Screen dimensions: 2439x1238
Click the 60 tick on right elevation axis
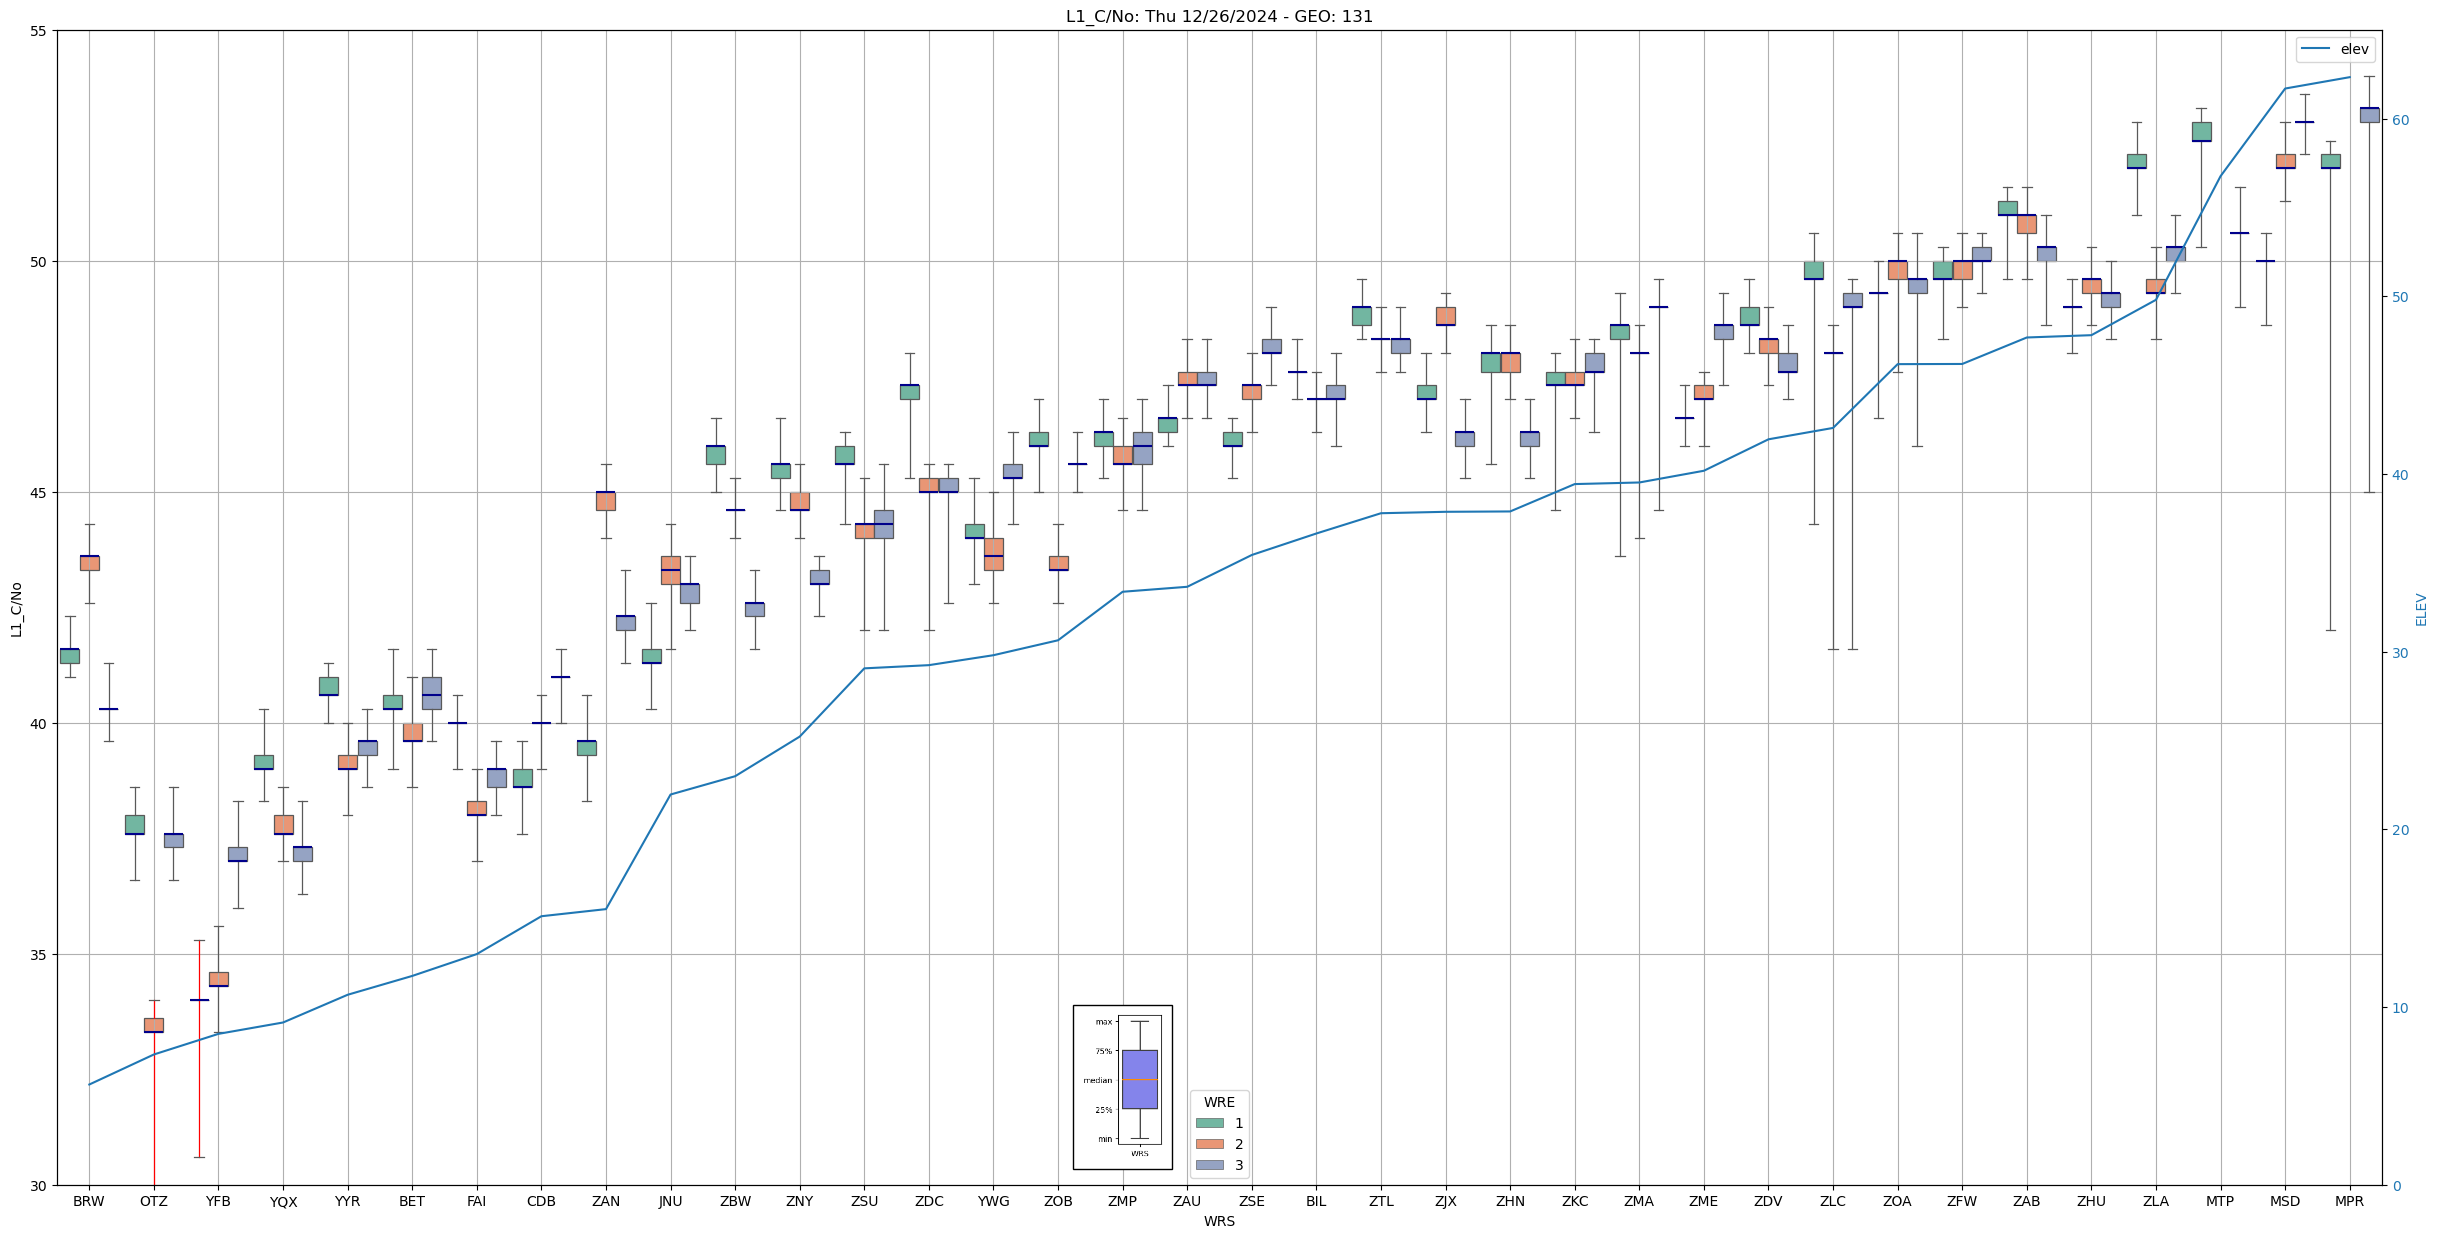tap(2399, 120)
